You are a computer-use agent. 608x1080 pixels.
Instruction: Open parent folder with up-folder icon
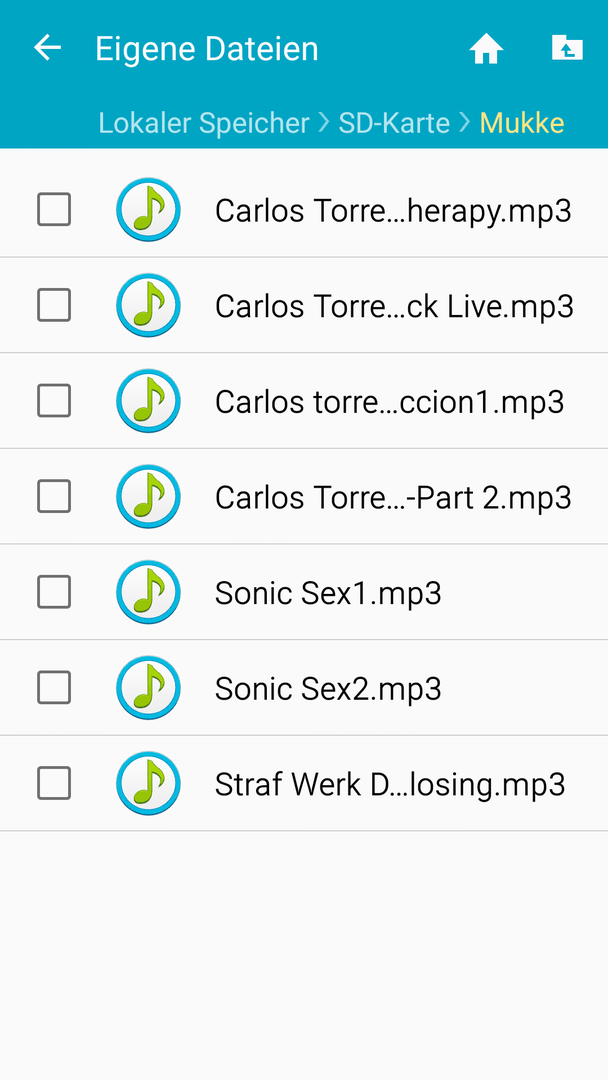(567, 48)
